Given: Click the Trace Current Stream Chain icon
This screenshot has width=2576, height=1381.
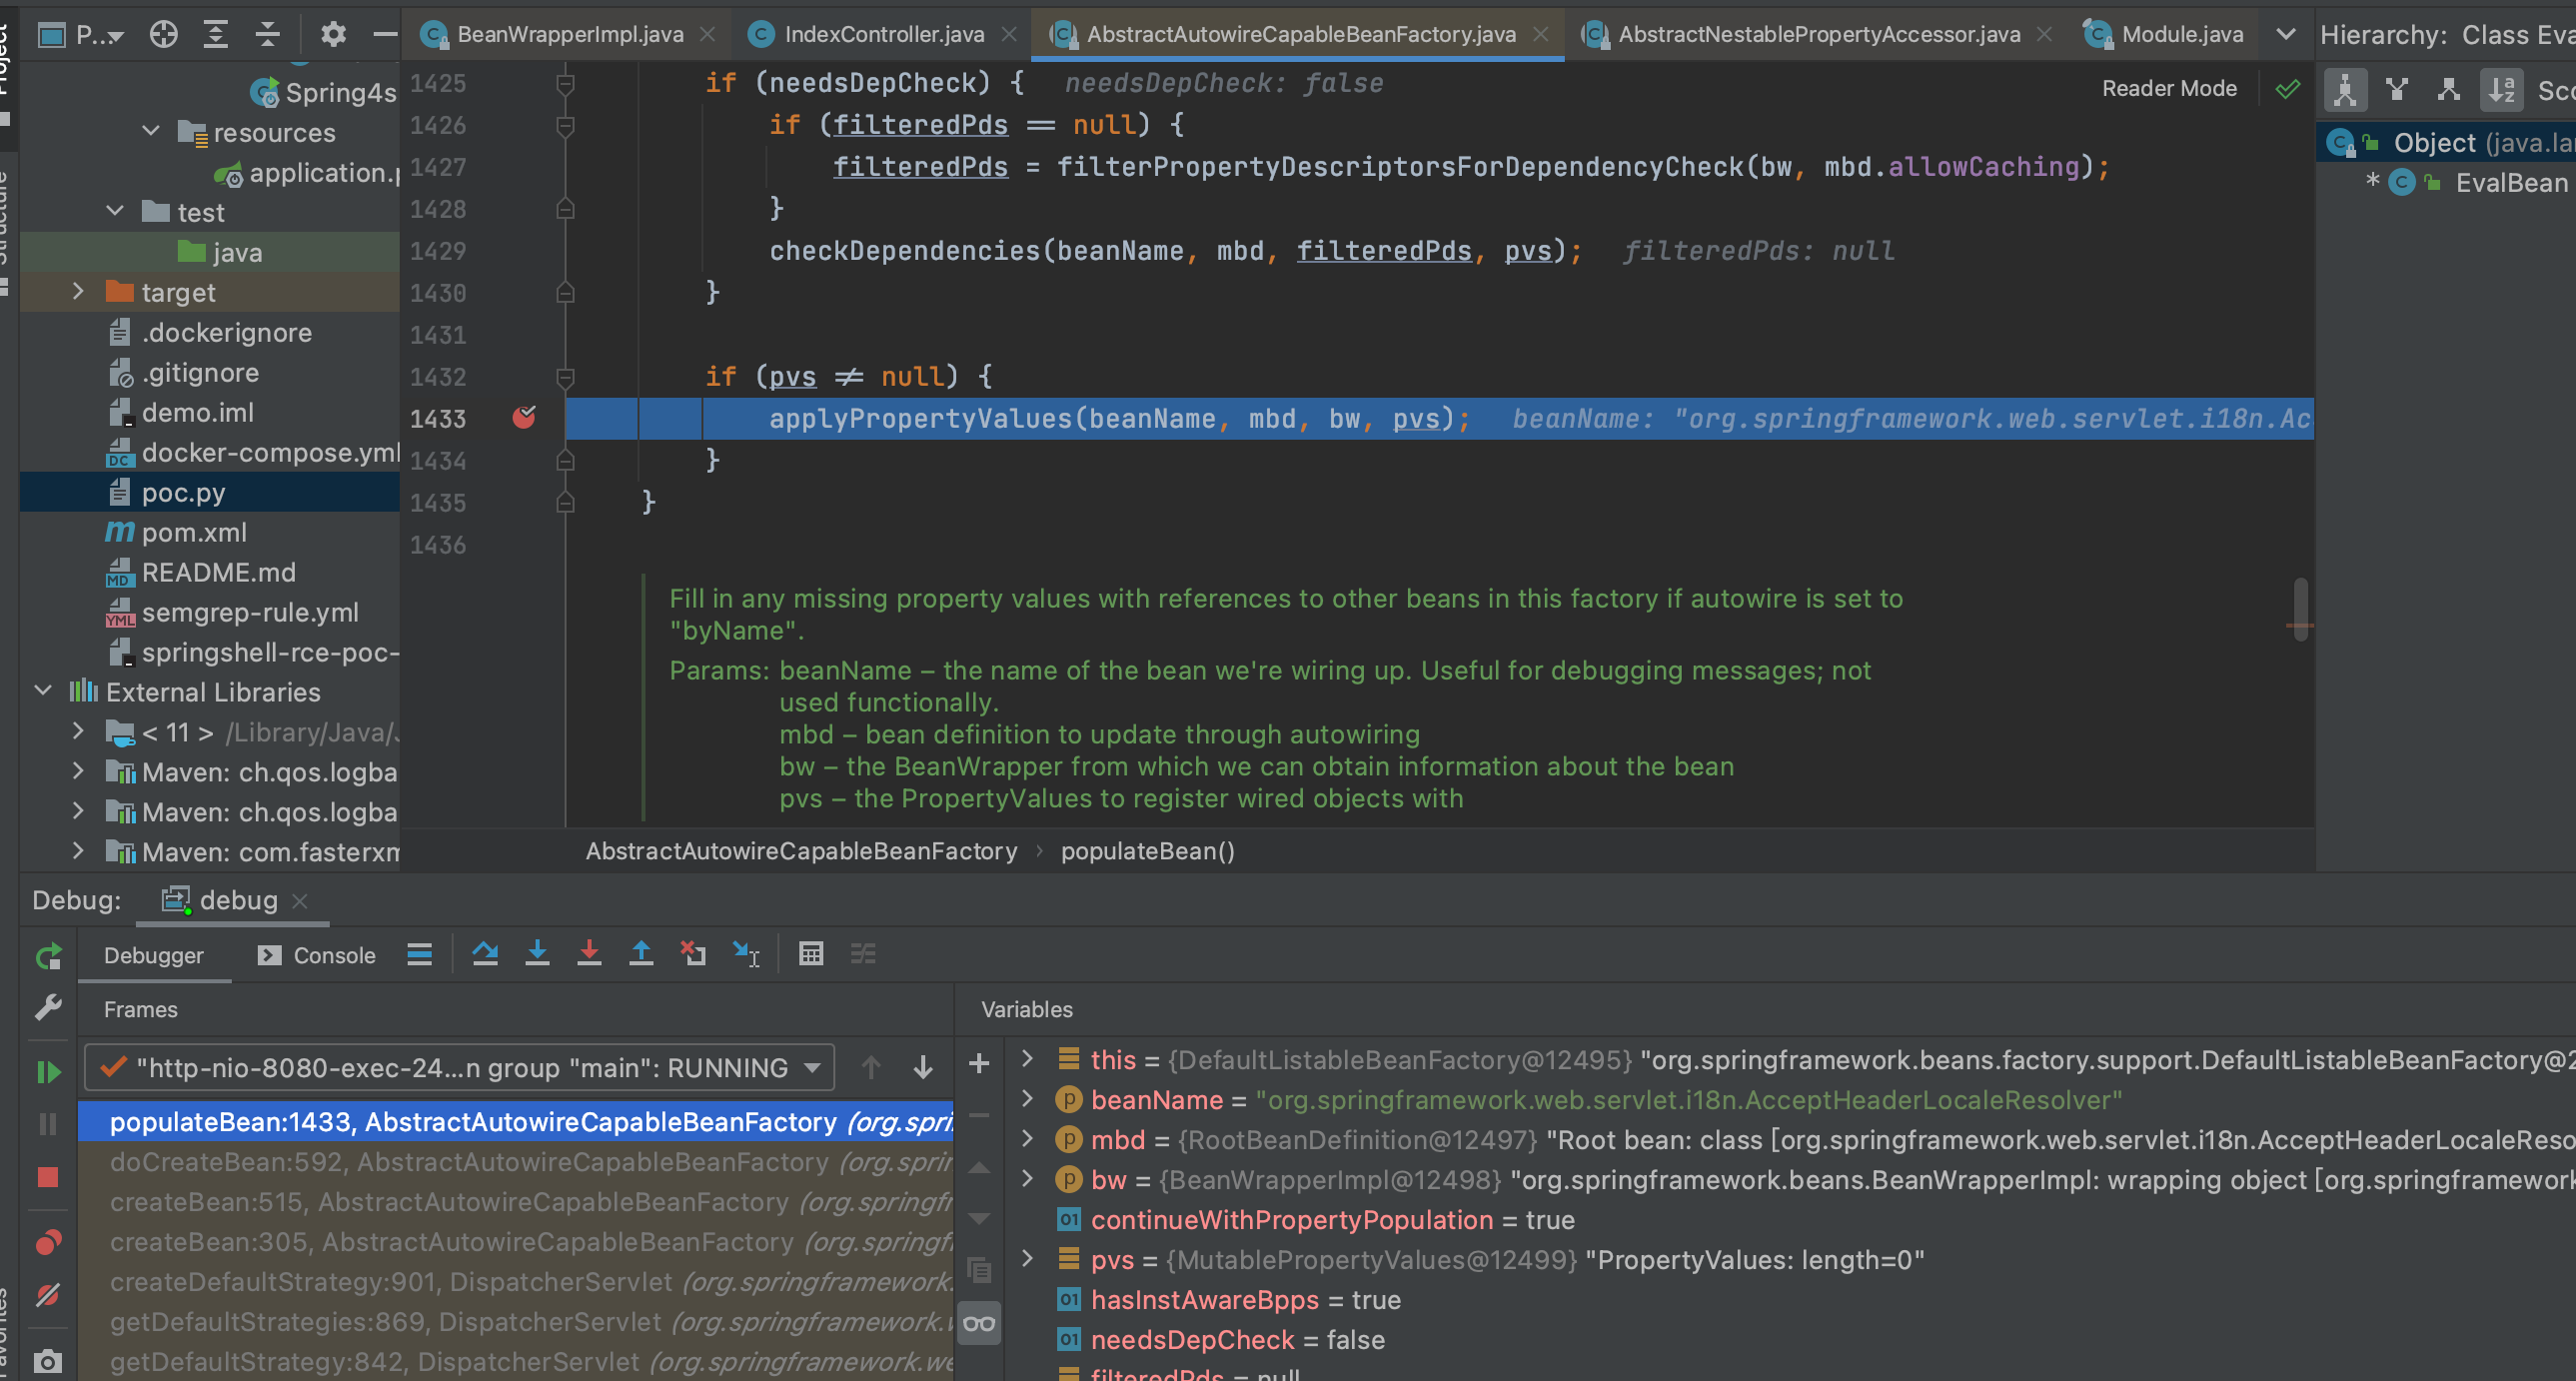Looking at the screenshot, I should point(863,955).
